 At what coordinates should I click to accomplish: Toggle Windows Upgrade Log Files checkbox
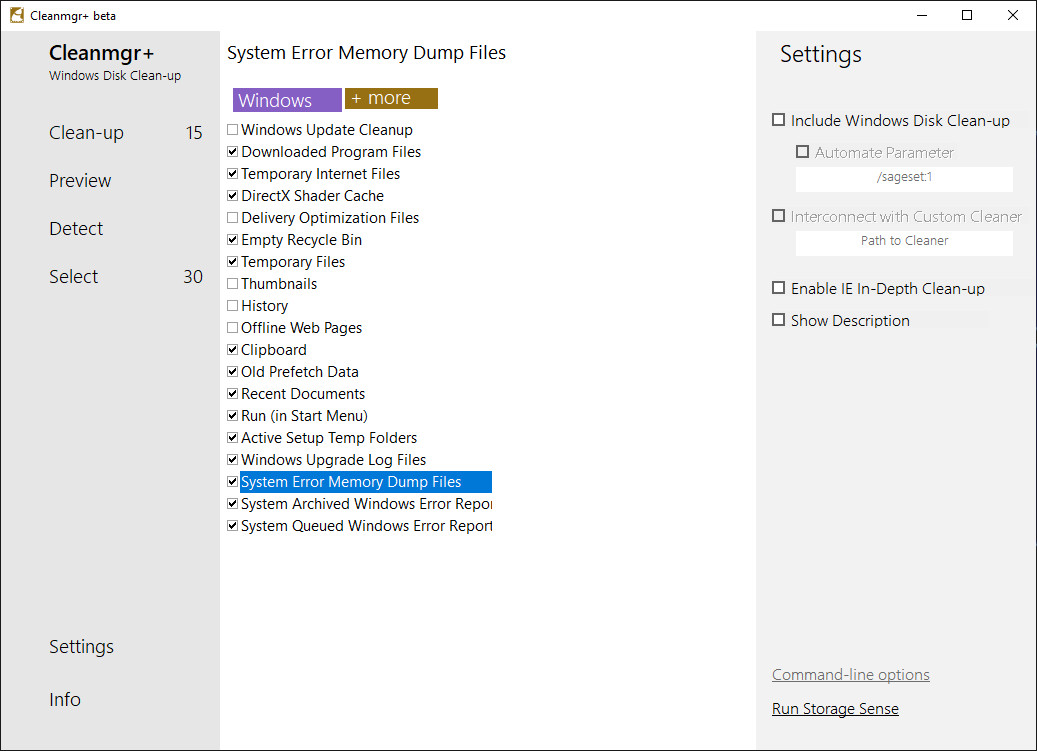pyautogui.click(x=232, y=459)
